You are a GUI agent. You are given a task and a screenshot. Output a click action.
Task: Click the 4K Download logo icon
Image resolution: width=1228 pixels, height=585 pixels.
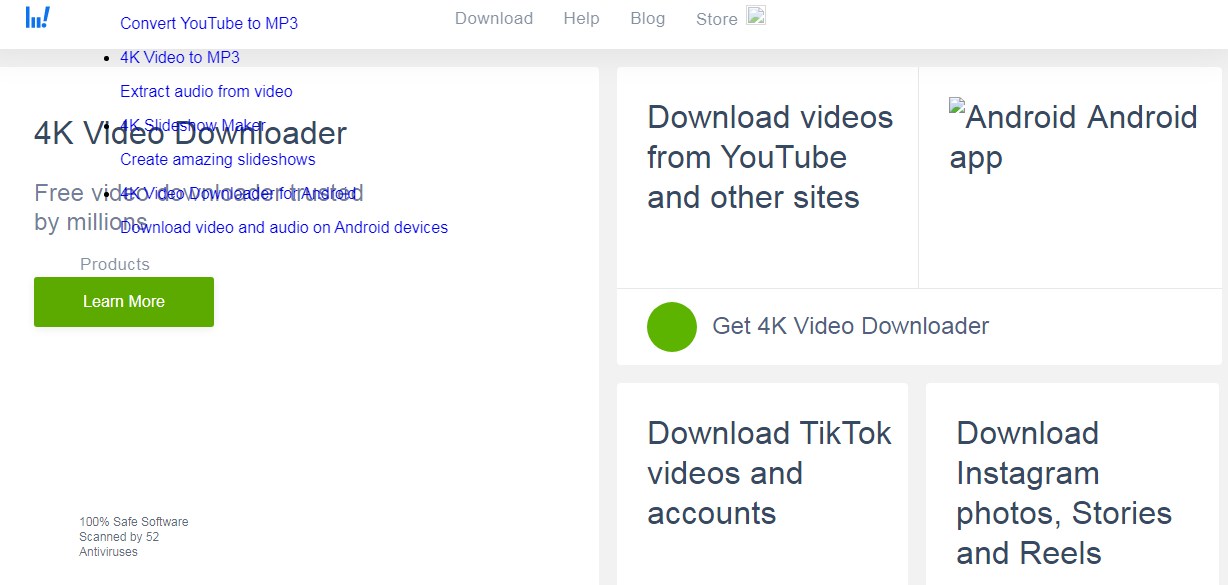point(37,17)
